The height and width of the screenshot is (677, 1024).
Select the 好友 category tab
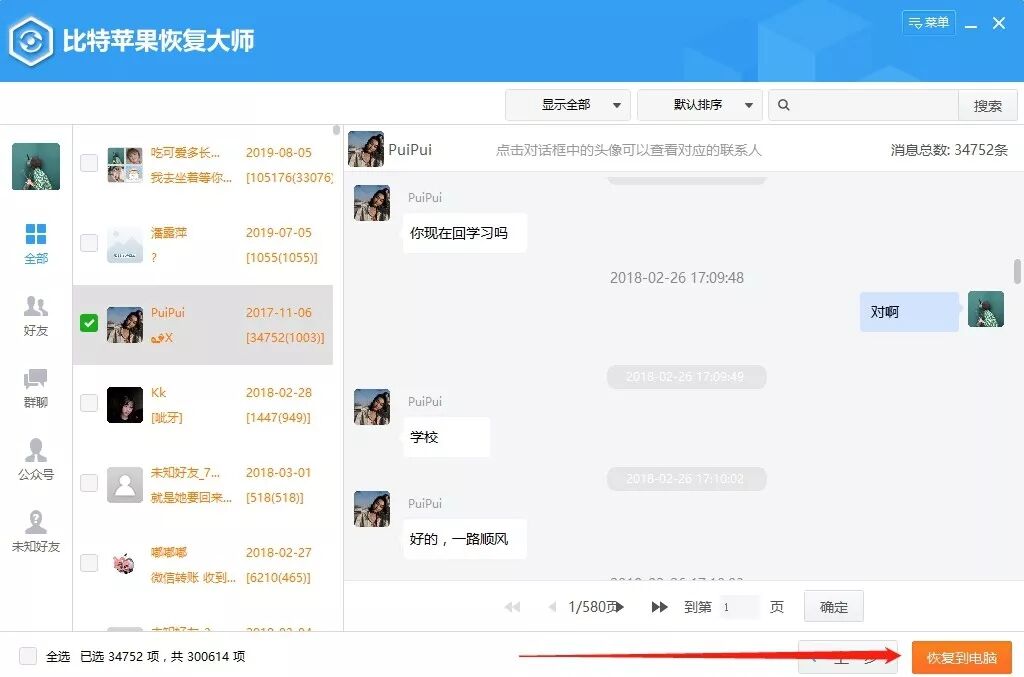pyautogui.click(x=36, y=316)
